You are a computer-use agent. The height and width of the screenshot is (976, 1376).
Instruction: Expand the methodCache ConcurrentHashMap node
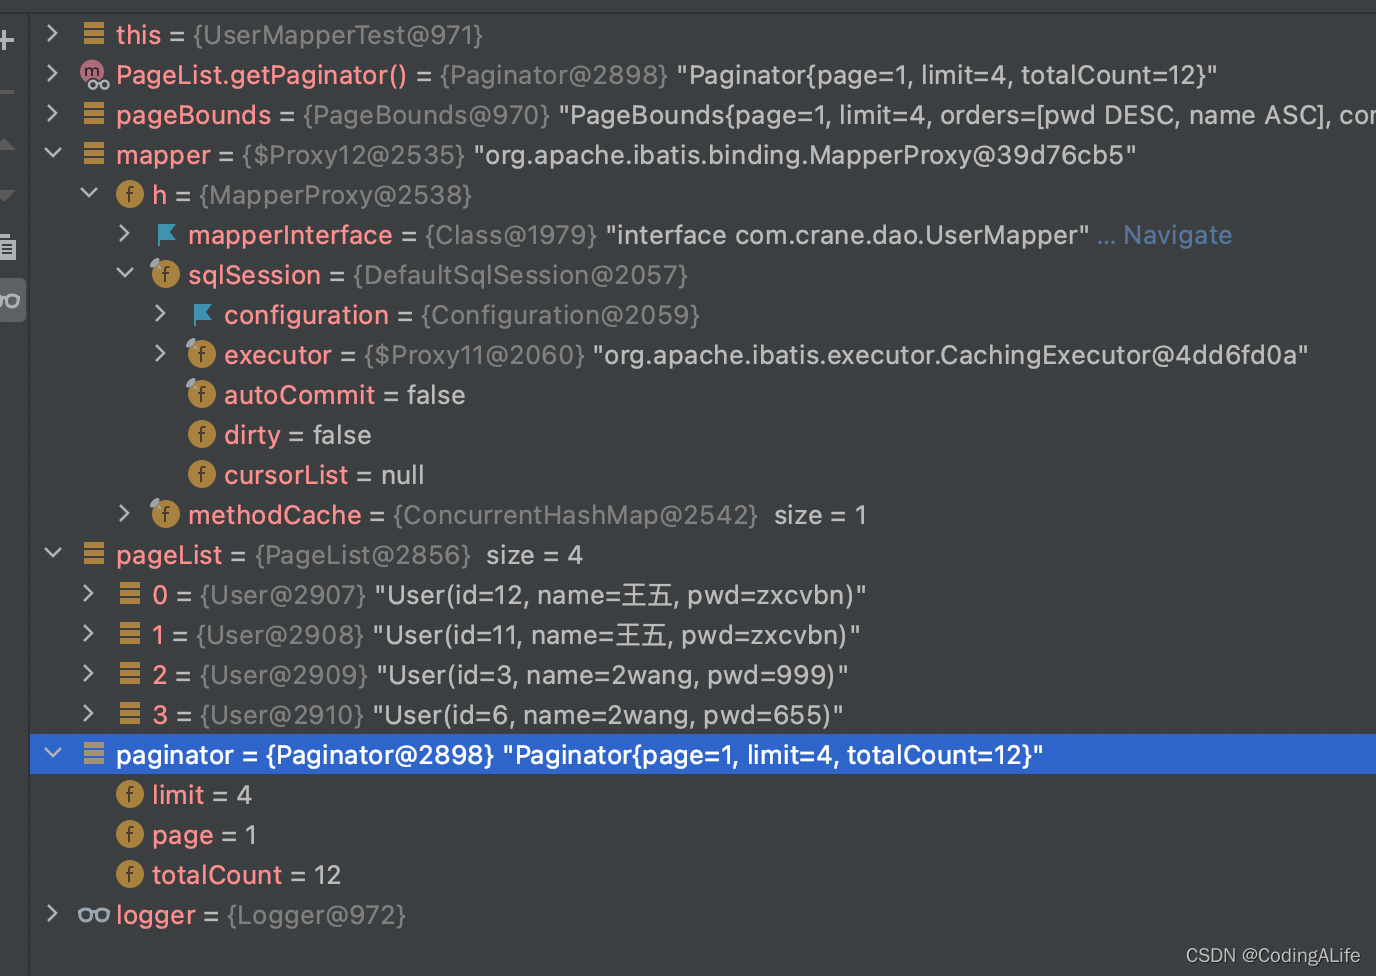click(x=124, y=513)
